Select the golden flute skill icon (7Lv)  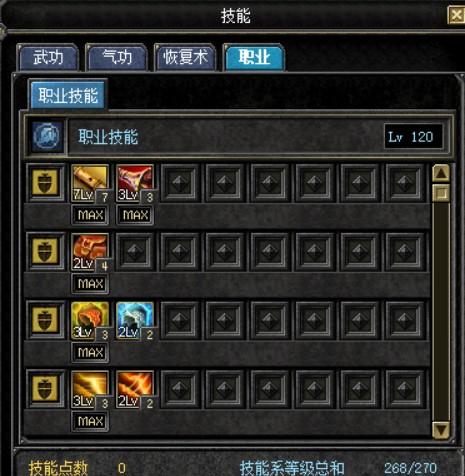90,183
